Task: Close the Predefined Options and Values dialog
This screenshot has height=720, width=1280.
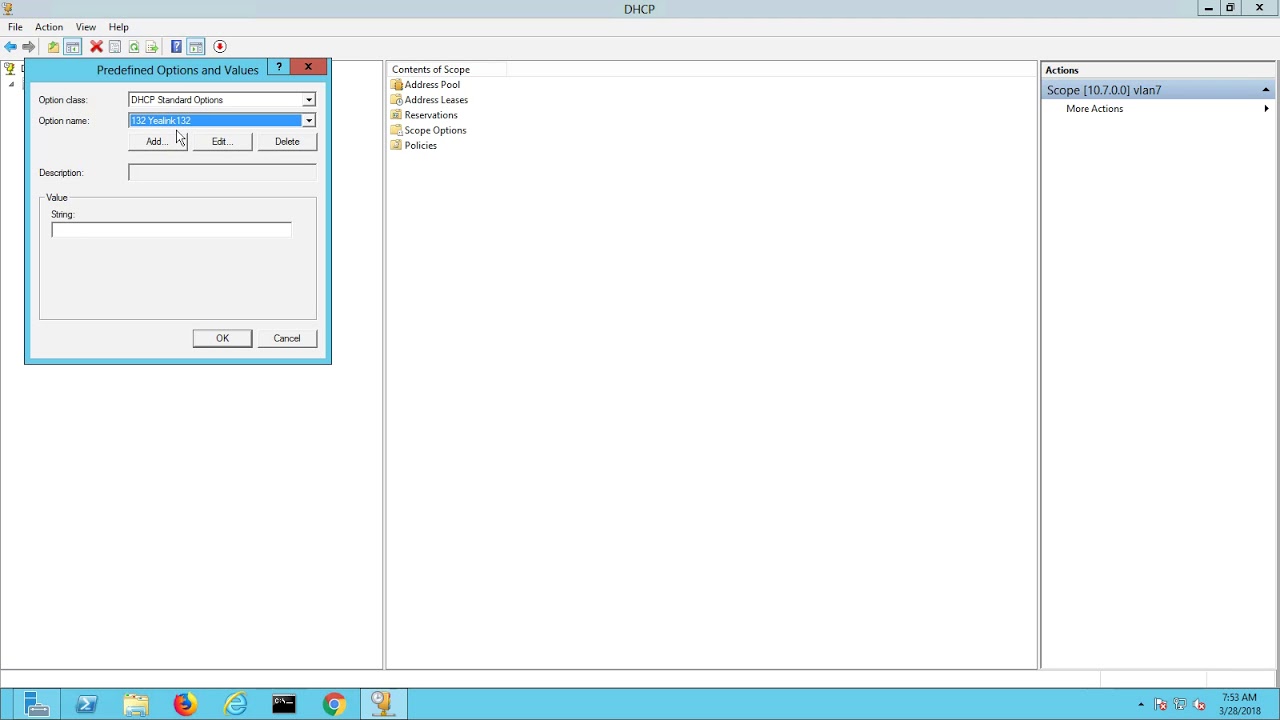Action: 308,67
